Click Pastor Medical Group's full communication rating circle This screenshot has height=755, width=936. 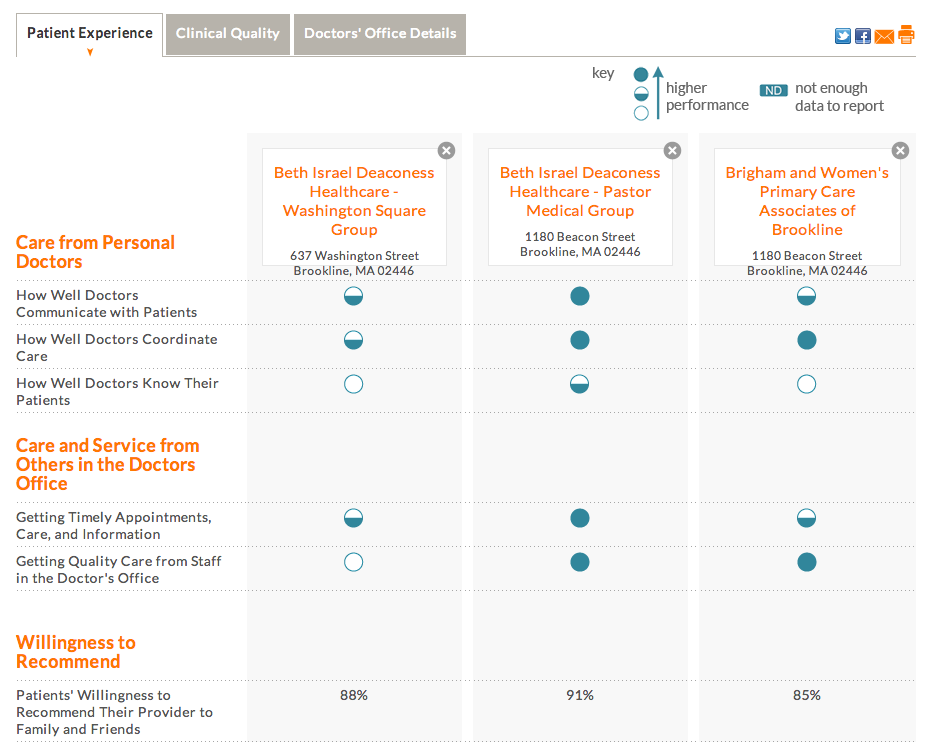pyautogui.click(x=580, y=296)
